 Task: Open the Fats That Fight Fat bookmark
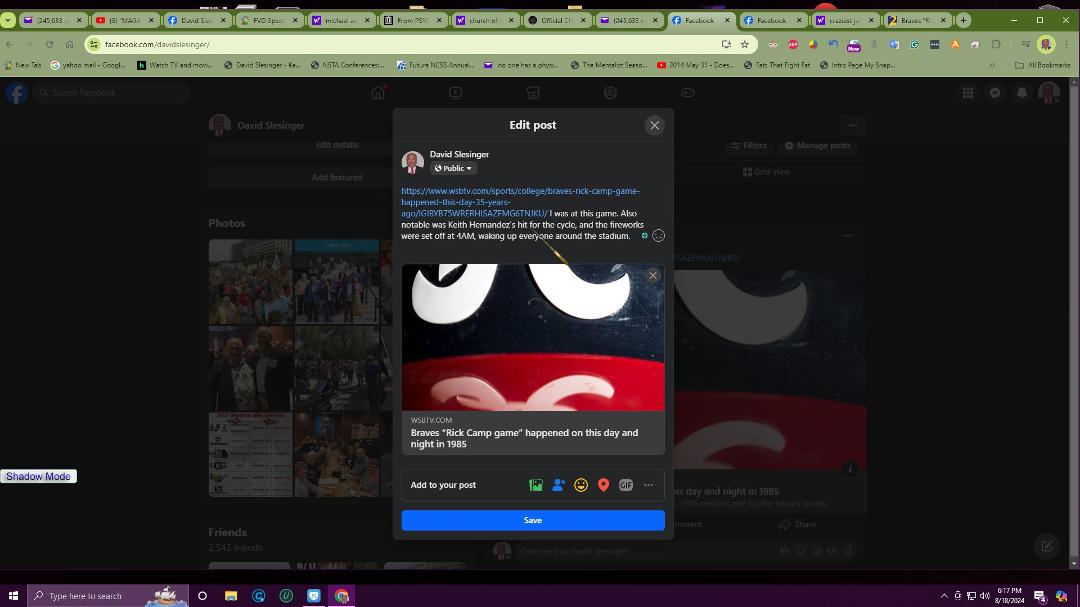click(x=776, y=65)
